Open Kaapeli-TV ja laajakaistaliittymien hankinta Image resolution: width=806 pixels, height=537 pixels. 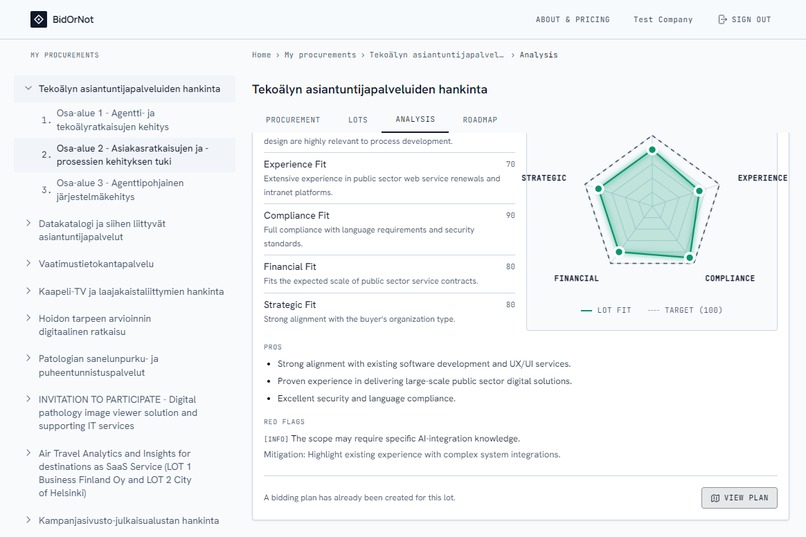coord(131,291)
